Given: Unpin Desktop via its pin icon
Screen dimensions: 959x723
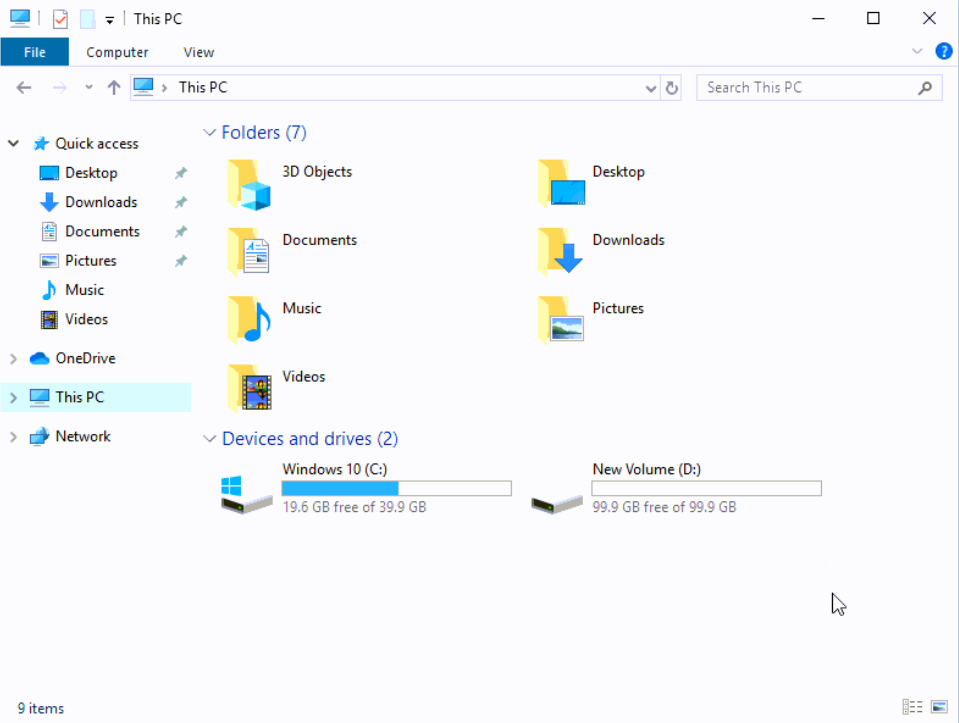Looking at the screenshot, I should [x=180, y=173].
